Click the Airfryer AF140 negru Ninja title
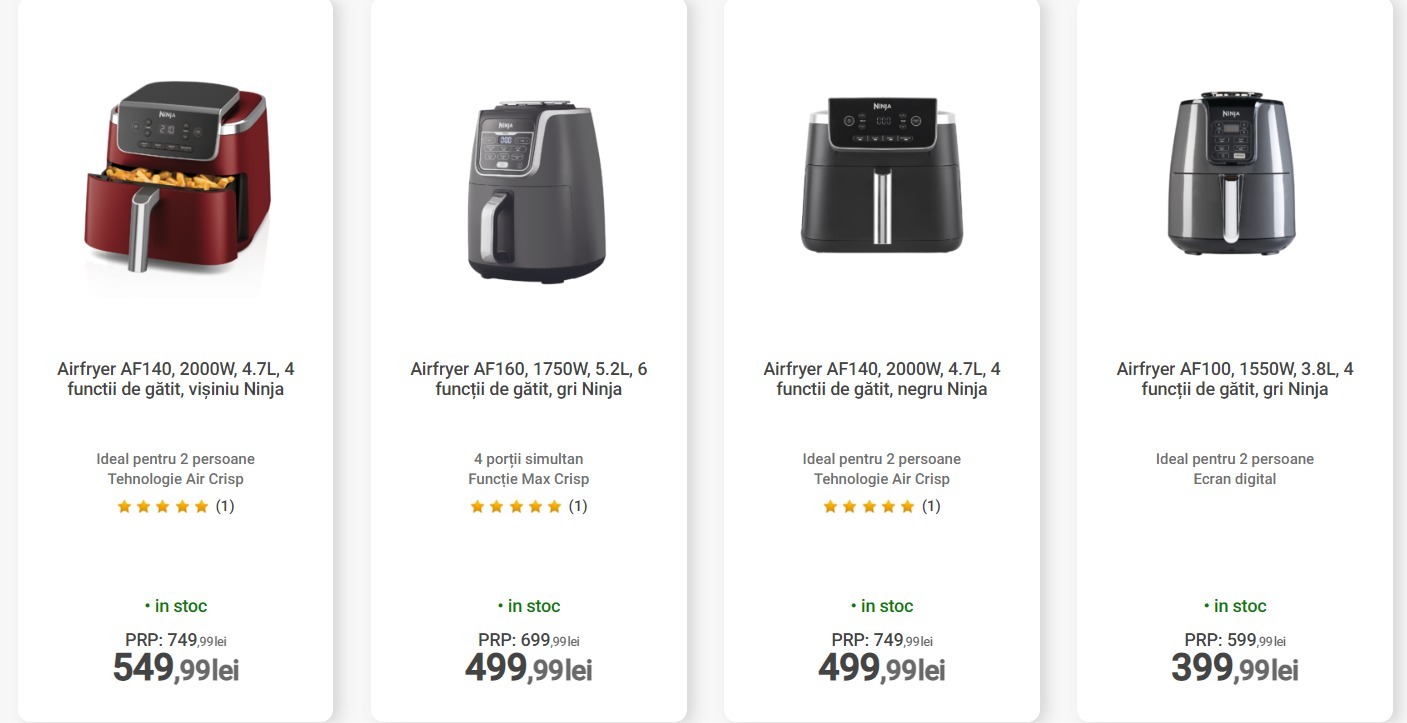 882,379
